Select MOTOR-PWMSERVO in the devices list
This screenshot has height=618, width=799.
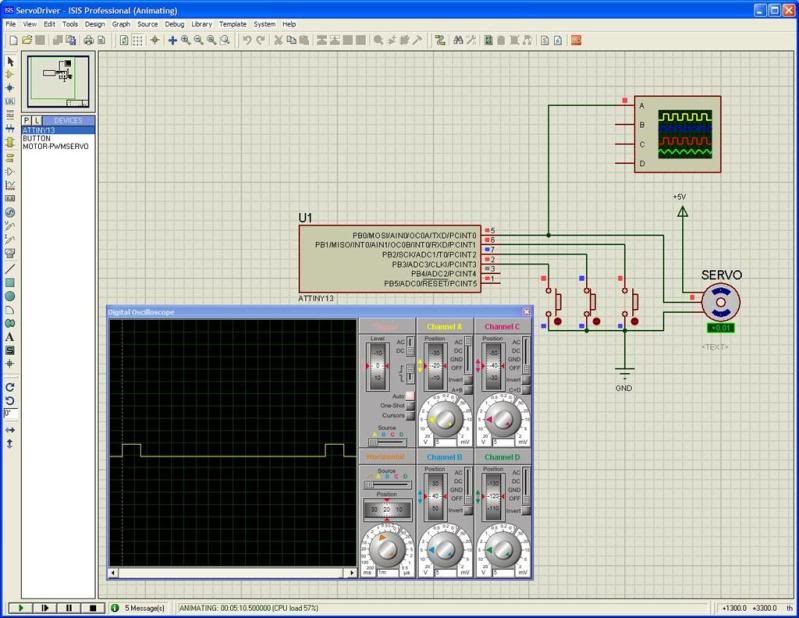click(x=56, y=146)
